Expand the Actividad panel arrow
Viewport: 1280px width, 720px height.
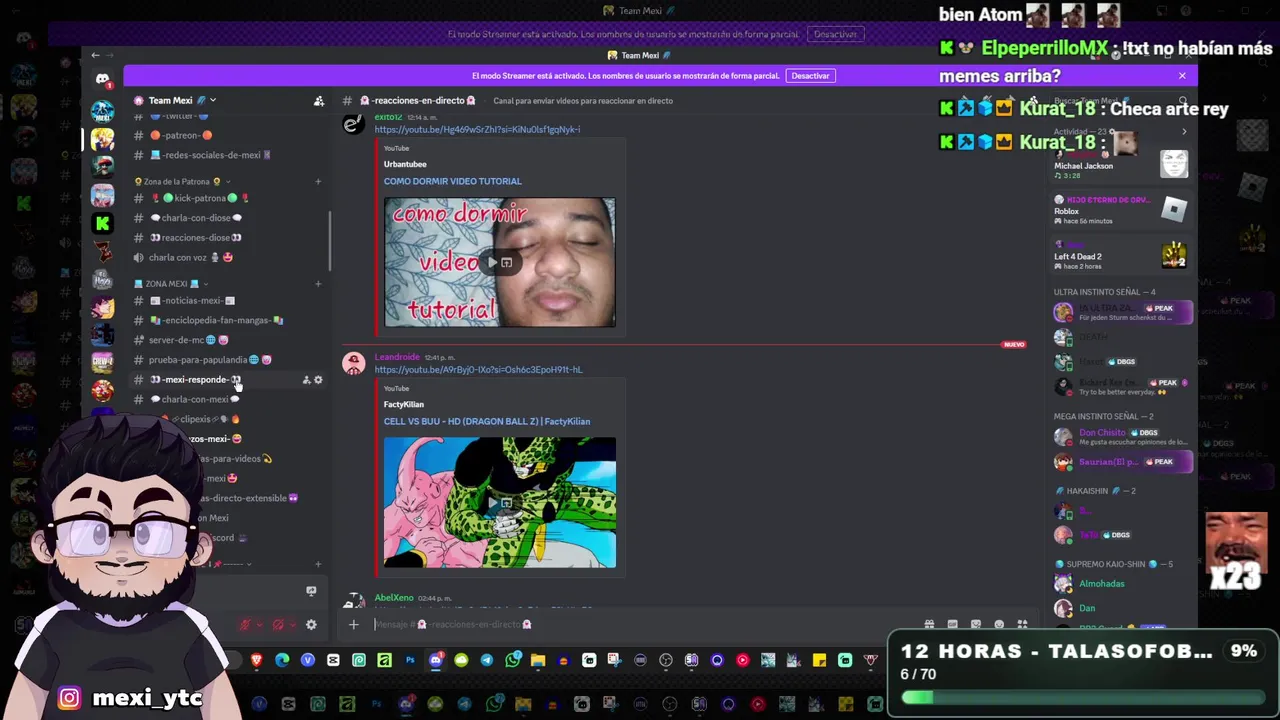1184,132
